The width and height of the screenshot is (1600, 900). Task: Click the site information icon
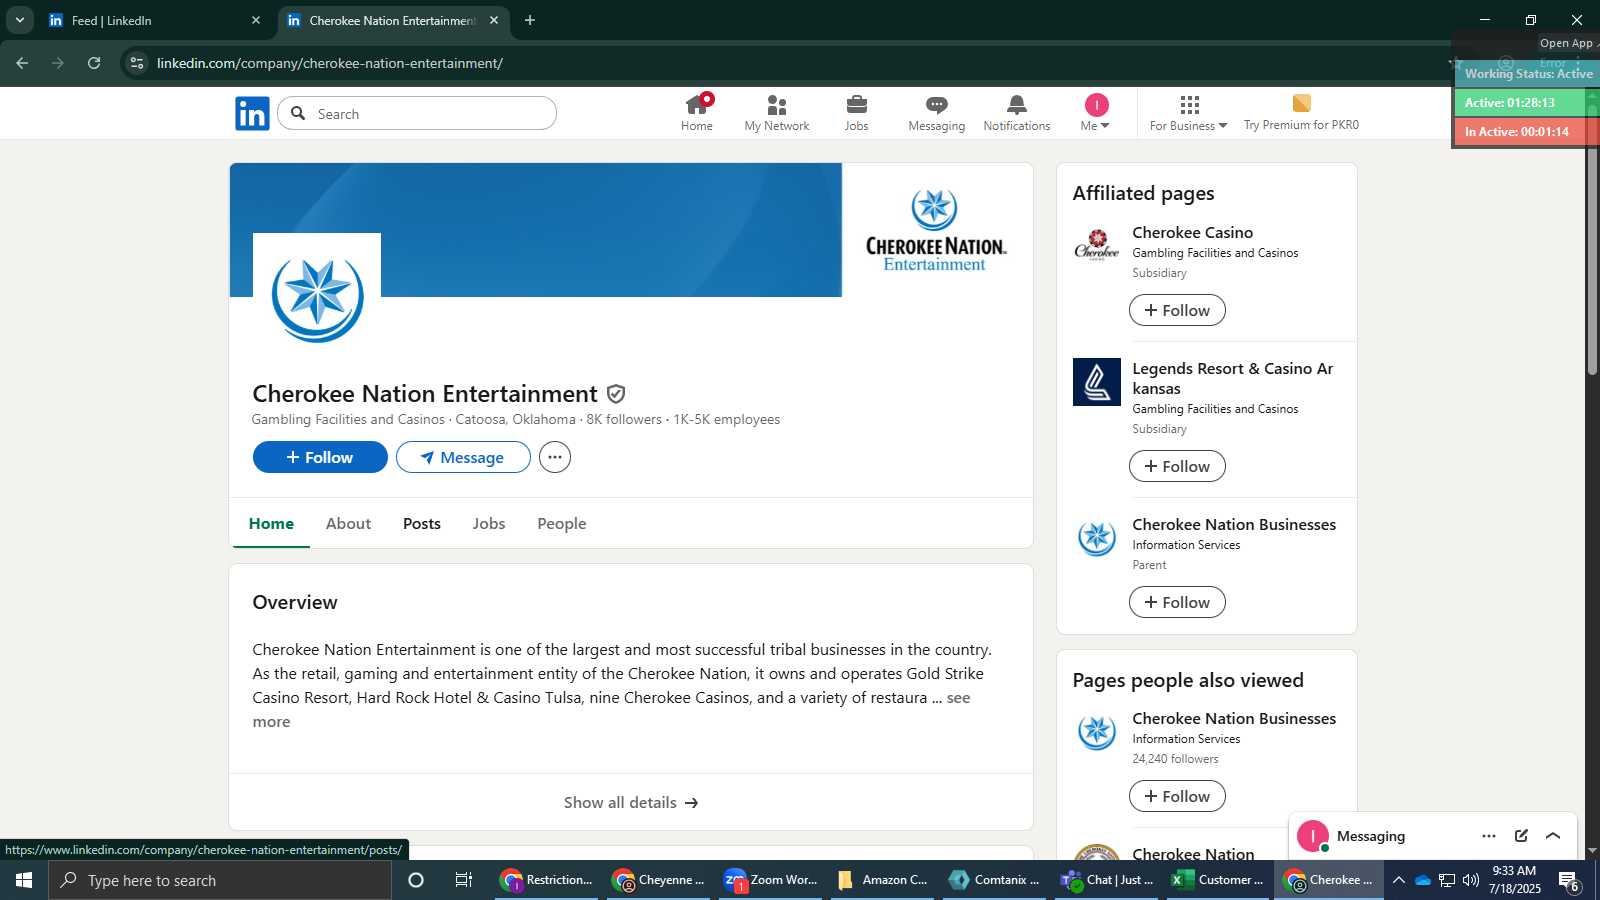click(137, 63)
